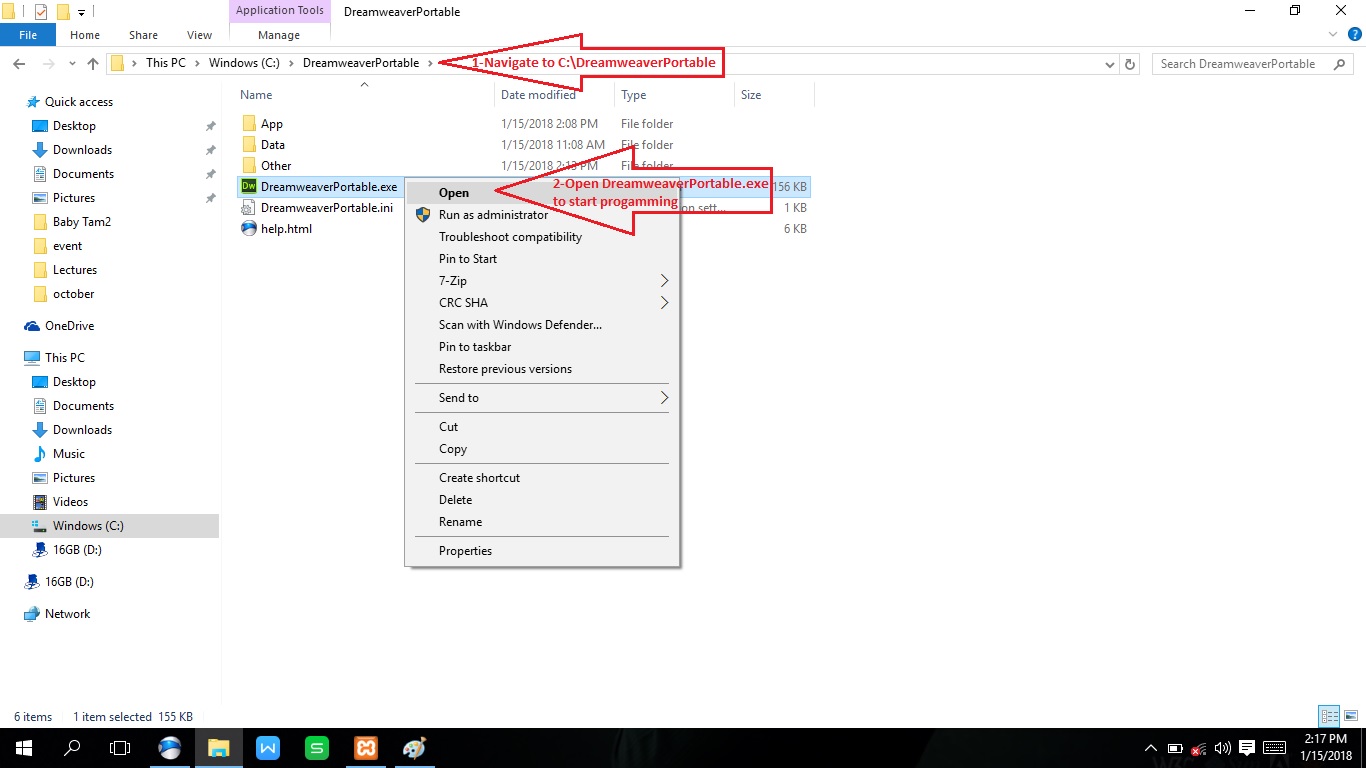Open Videos under This PC
This screenshot has height=768, width=1366.
pyautogui.click(x=70, y=502)
